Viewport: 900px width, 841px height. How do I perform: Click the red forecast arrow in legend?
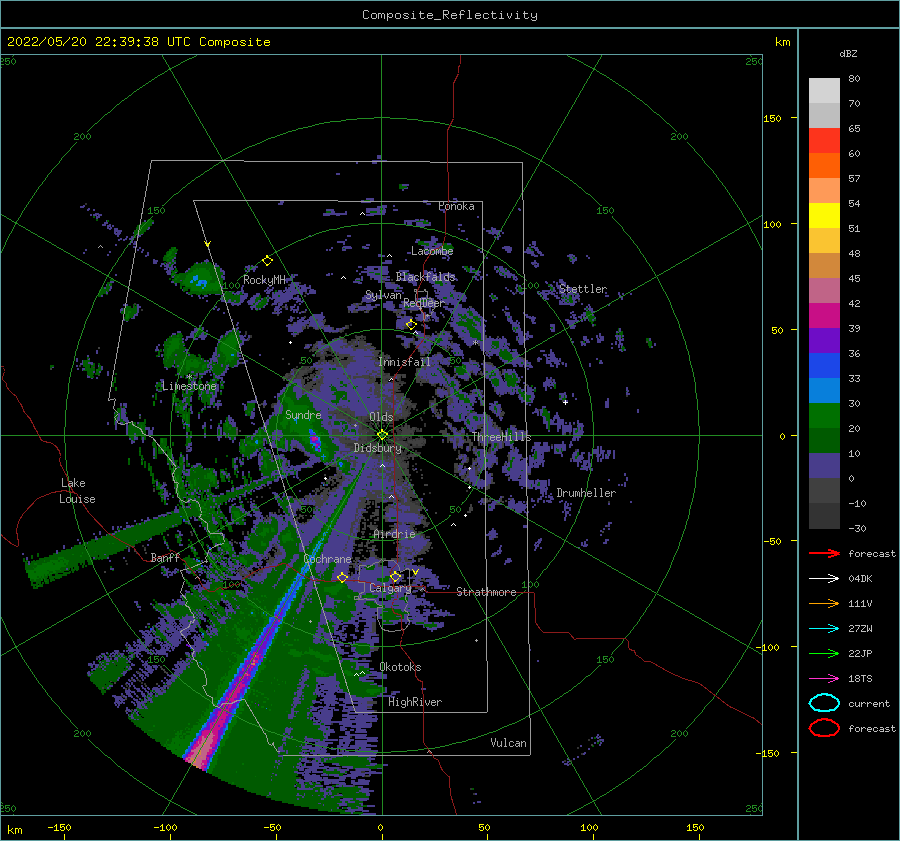(824, 553)
